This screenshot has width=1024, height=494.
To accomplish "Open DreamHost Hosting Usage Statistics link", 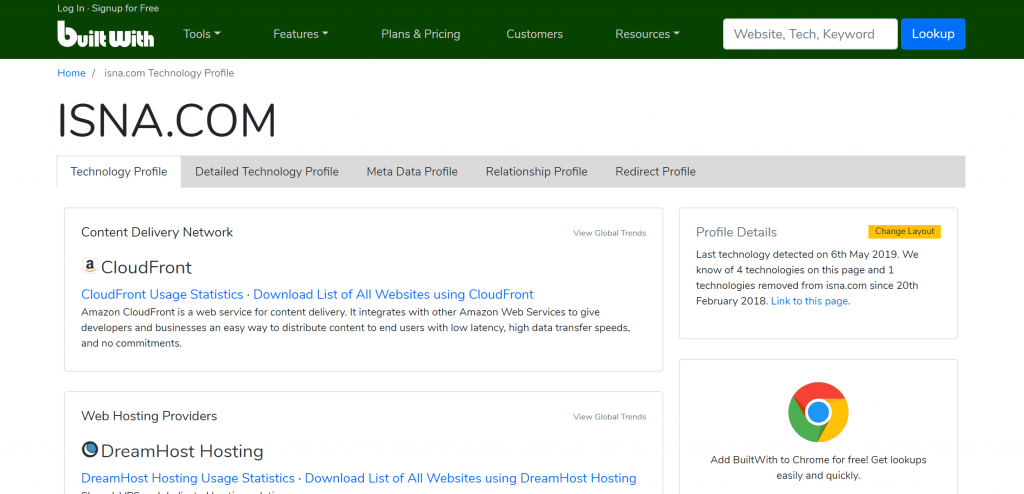I will (187, 478).
